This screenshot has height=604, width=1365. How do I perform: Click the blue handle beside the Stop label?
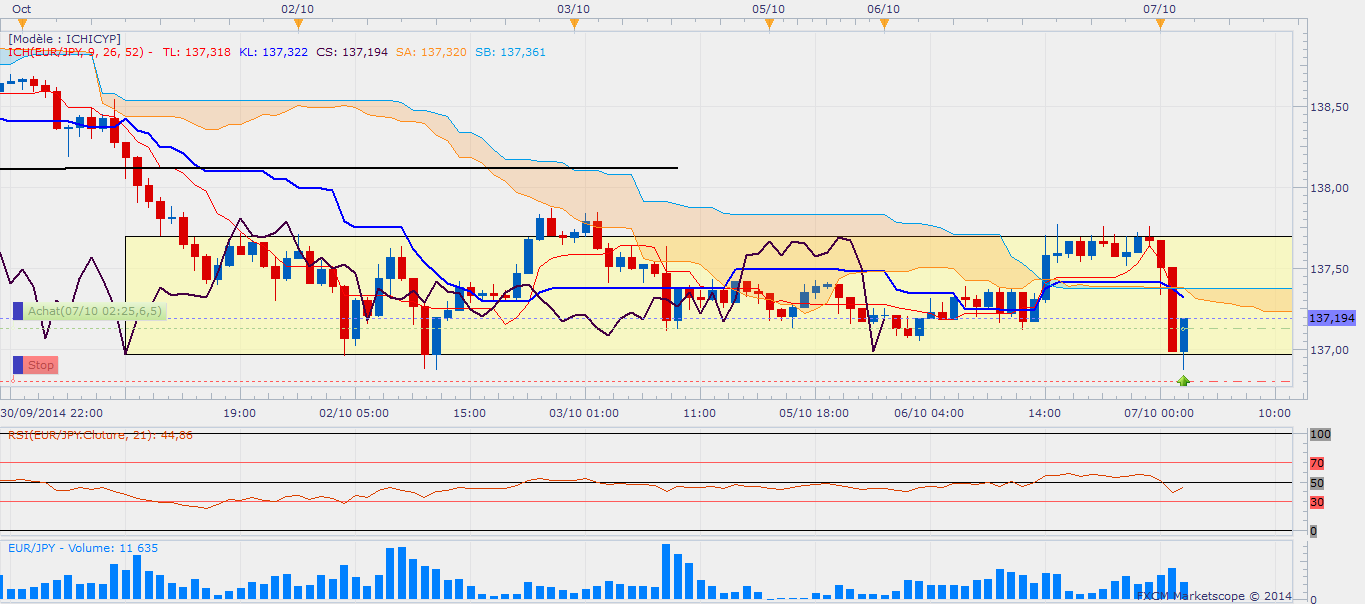coord(17,365)
